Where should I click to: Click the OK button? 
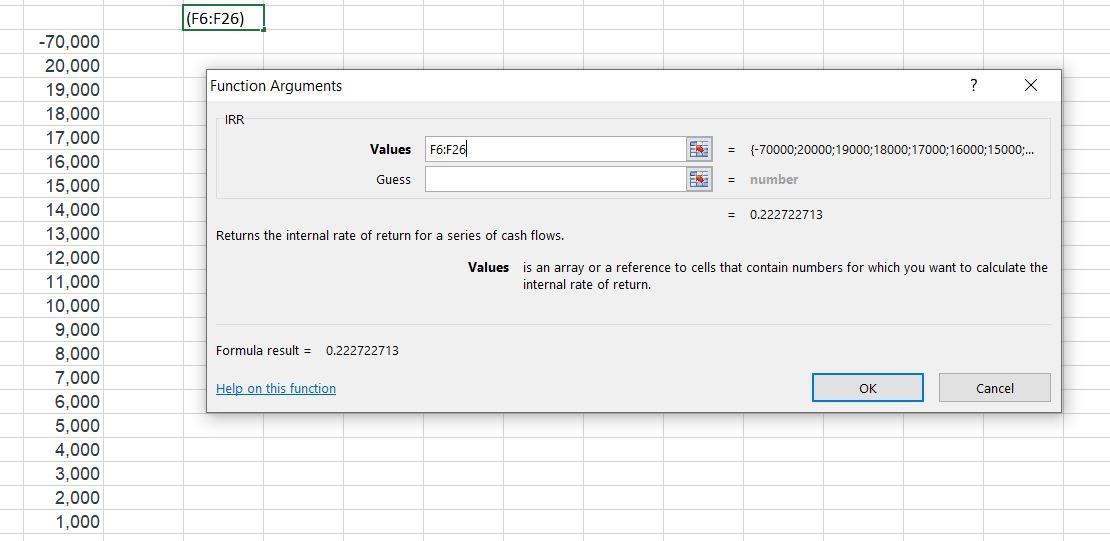(x=867, y=388)
